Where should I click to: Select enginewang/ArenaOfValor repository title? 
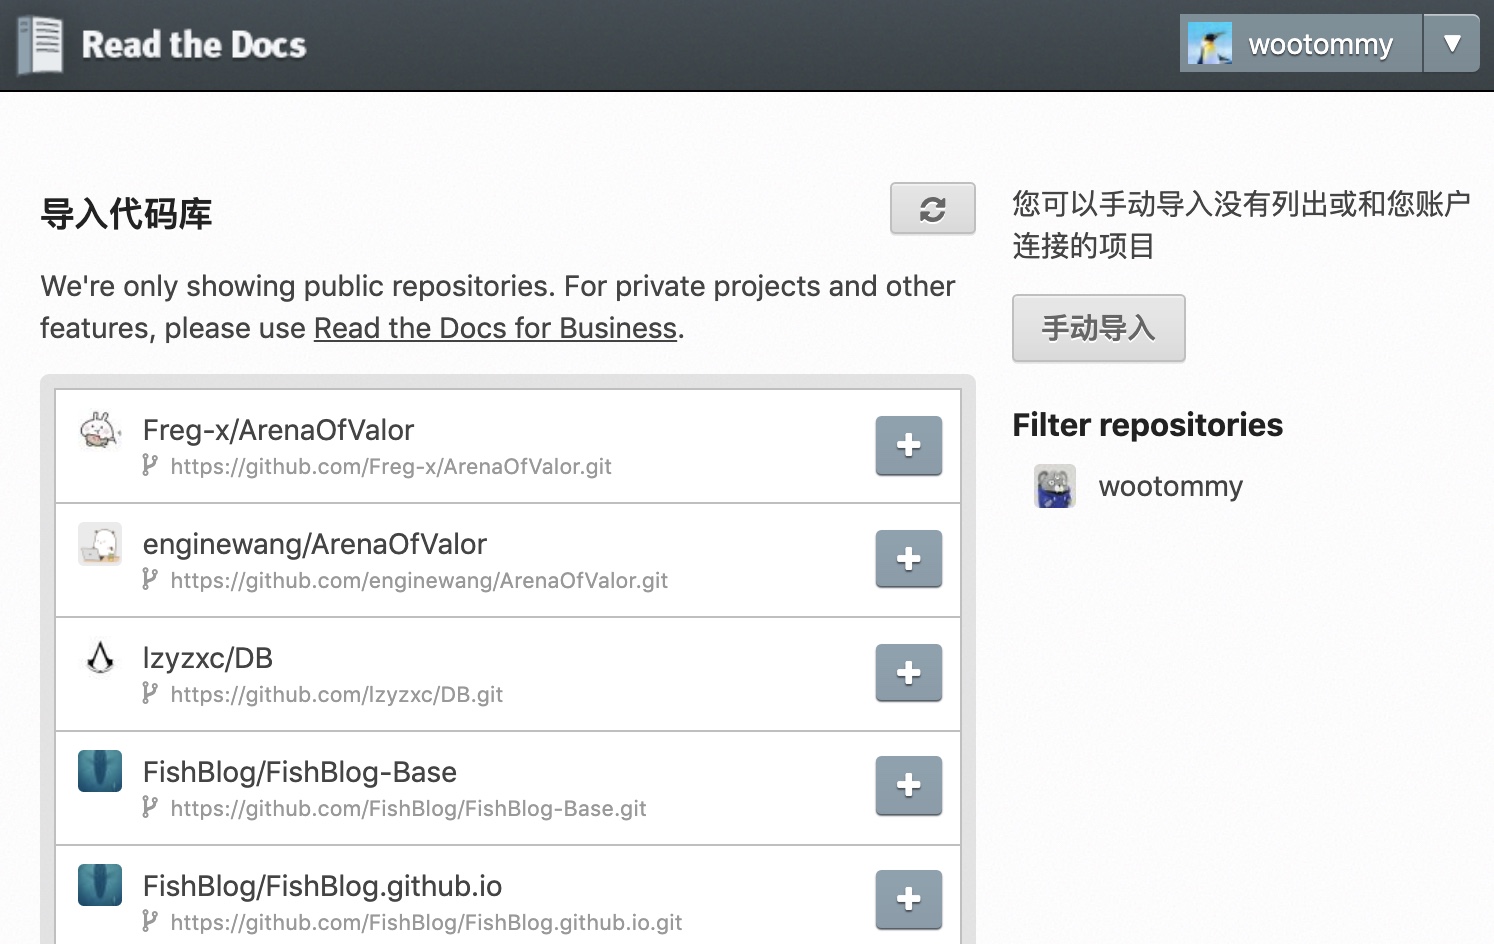coord(315,544)
